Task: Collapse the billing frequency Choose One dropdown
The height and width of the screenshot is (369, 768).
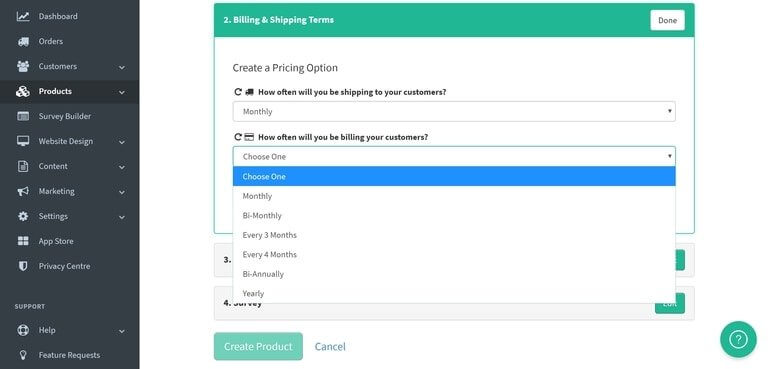Action: (x=454, y=156)
